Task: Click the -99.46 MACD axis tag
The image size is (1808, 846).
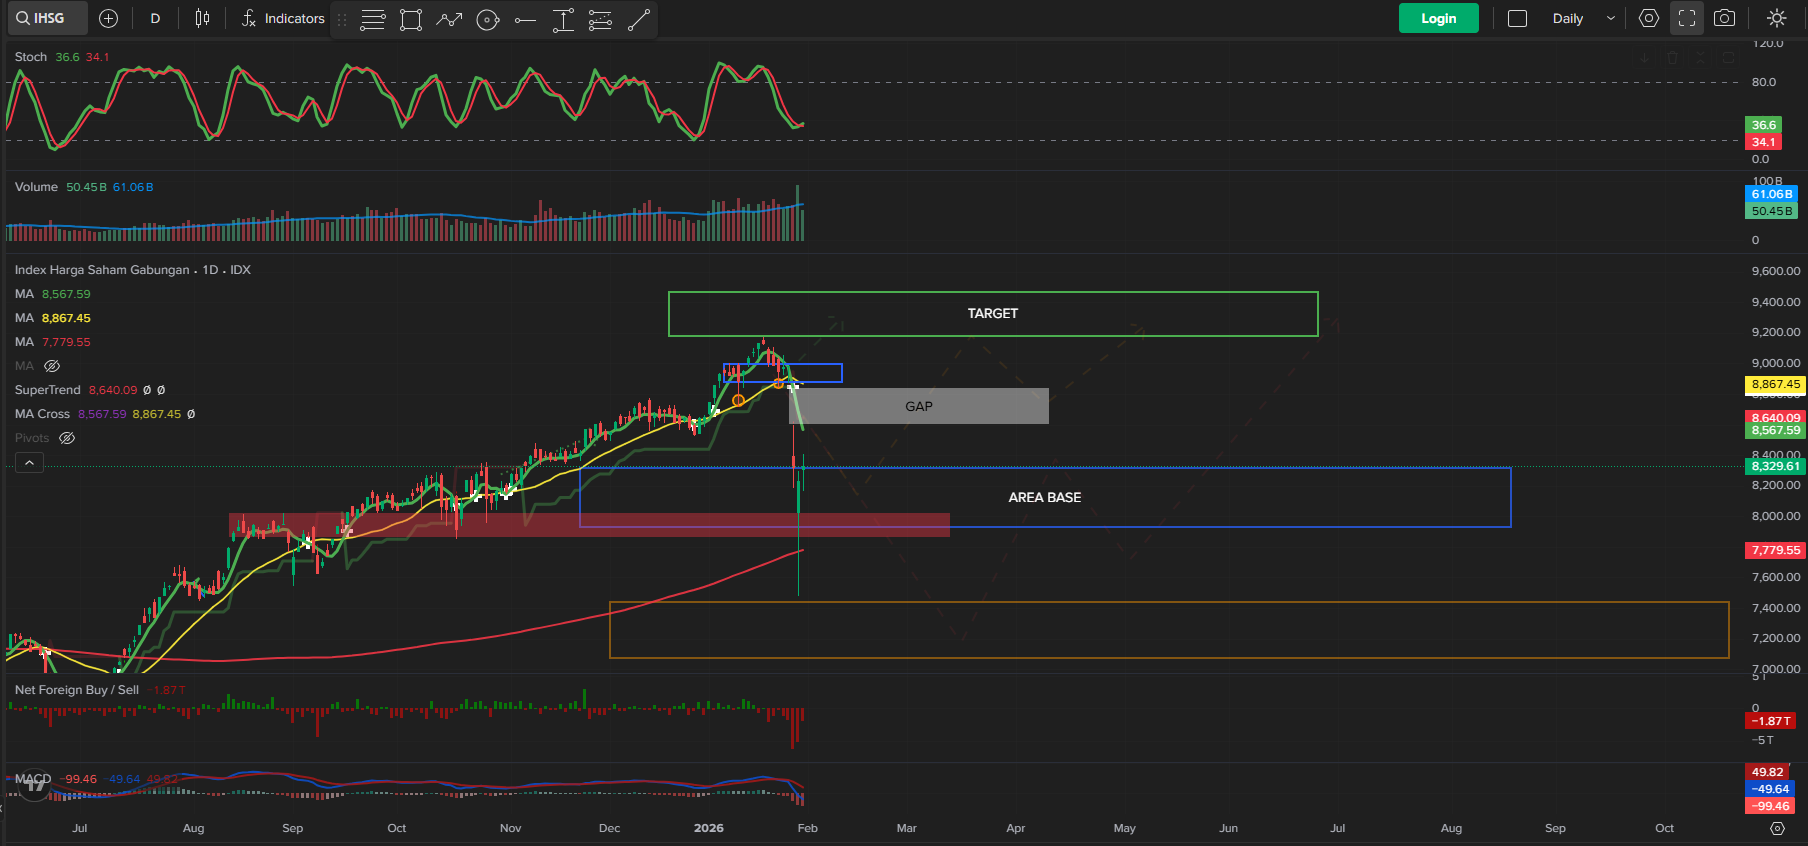Action: pyautogui.click(x=1771, y=806)
